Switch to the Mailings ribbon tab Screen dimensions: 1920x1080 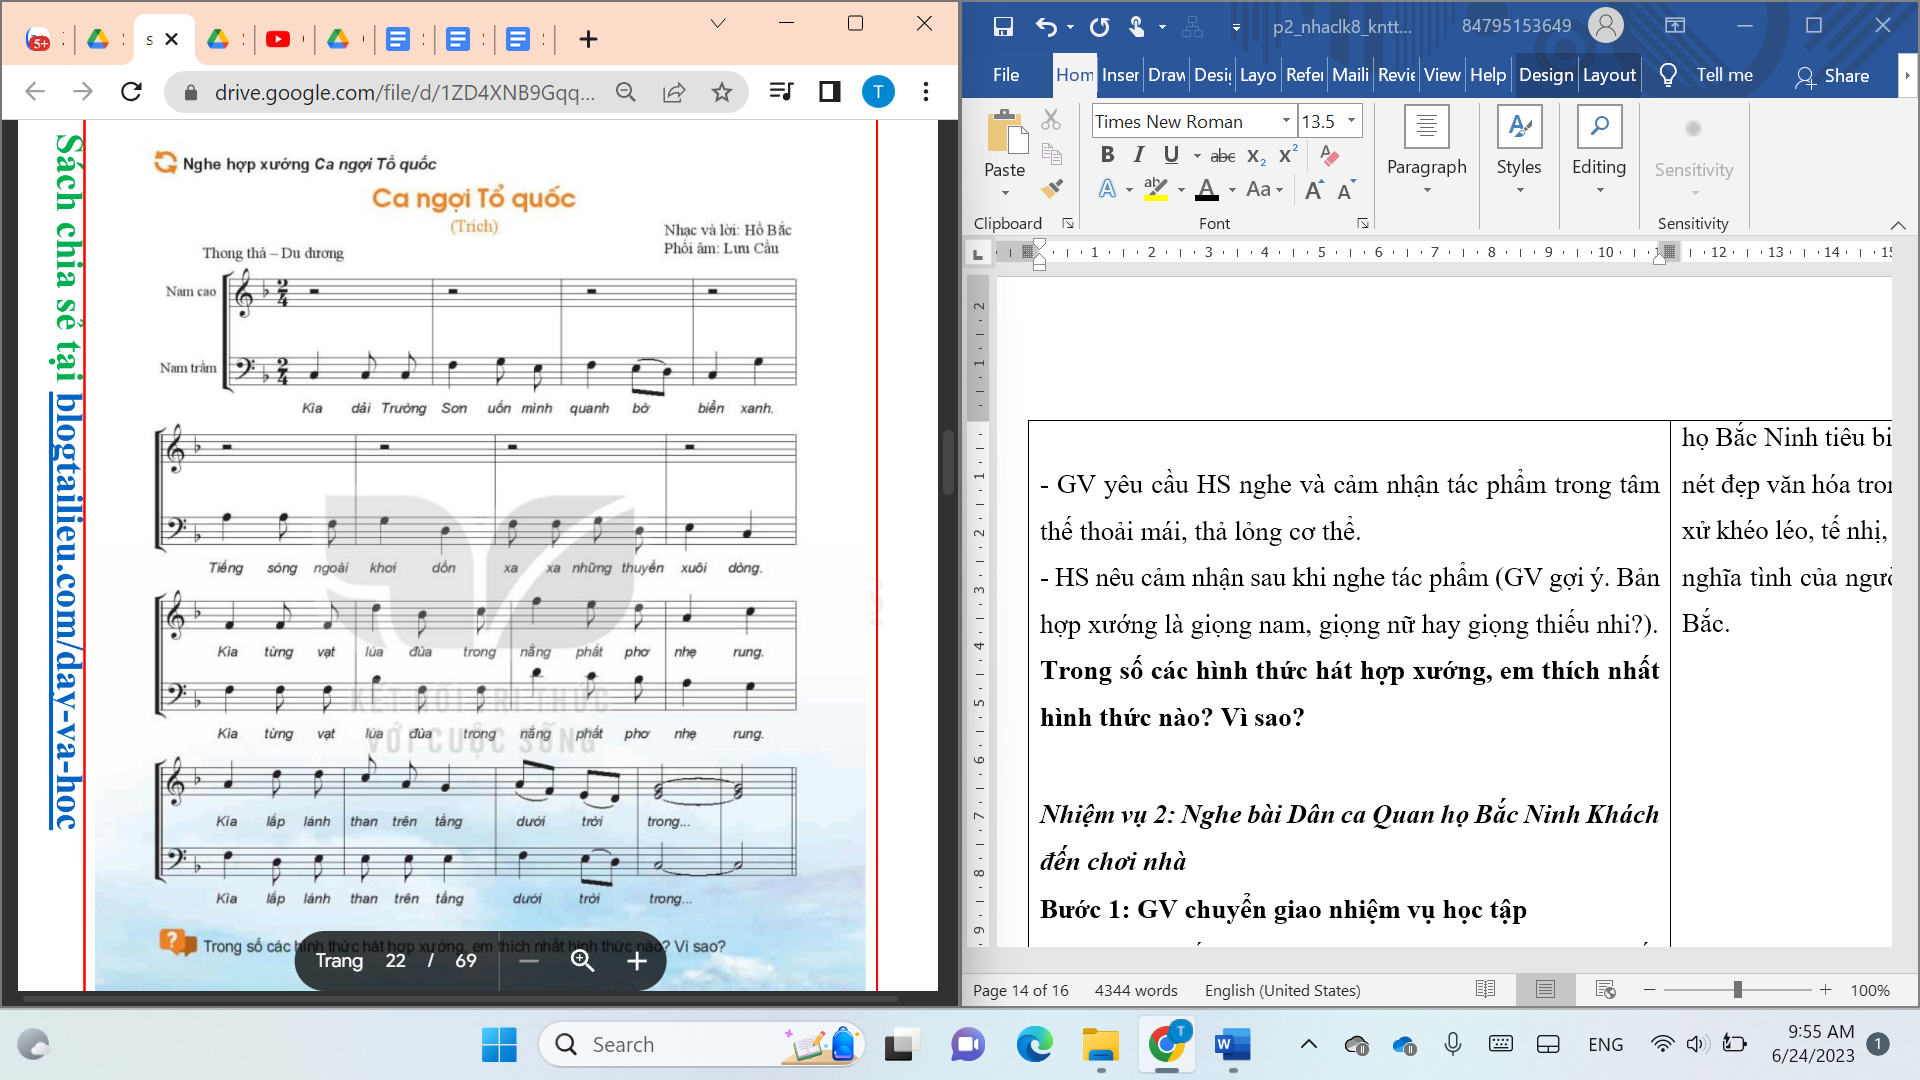point(1350,75)
